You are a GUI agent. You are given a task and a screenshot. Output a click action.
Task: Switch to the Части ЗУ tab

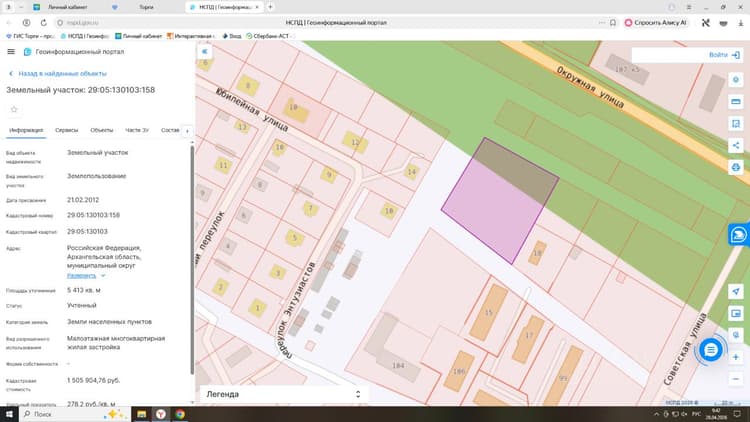click(x=137, y=130)
